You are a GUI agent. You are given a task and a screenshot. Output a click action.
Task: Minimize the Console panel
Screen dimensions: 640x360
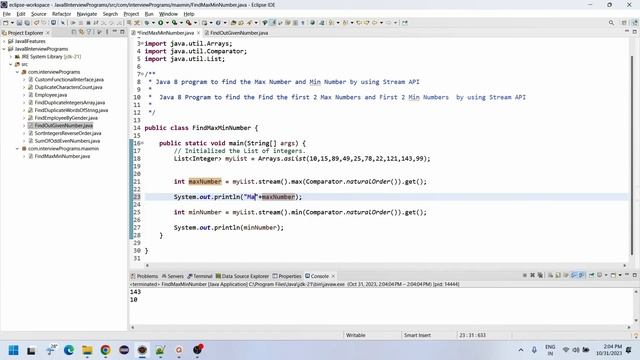click(x=627, y=275)
